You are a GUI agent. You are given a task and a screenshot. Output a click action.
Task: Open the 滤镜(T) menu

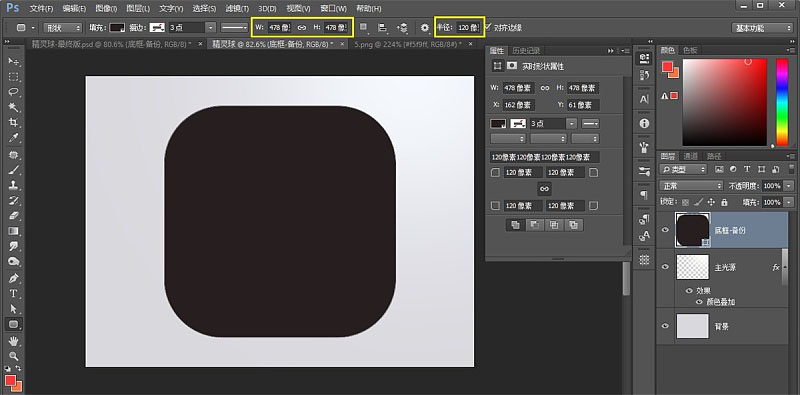point(237,9)
